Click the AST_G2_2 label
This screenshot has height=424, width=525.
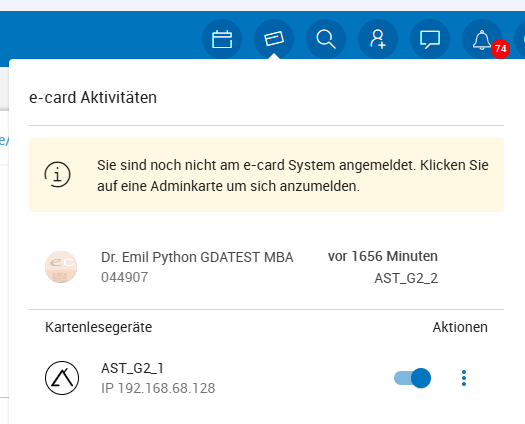pos(406,278)
